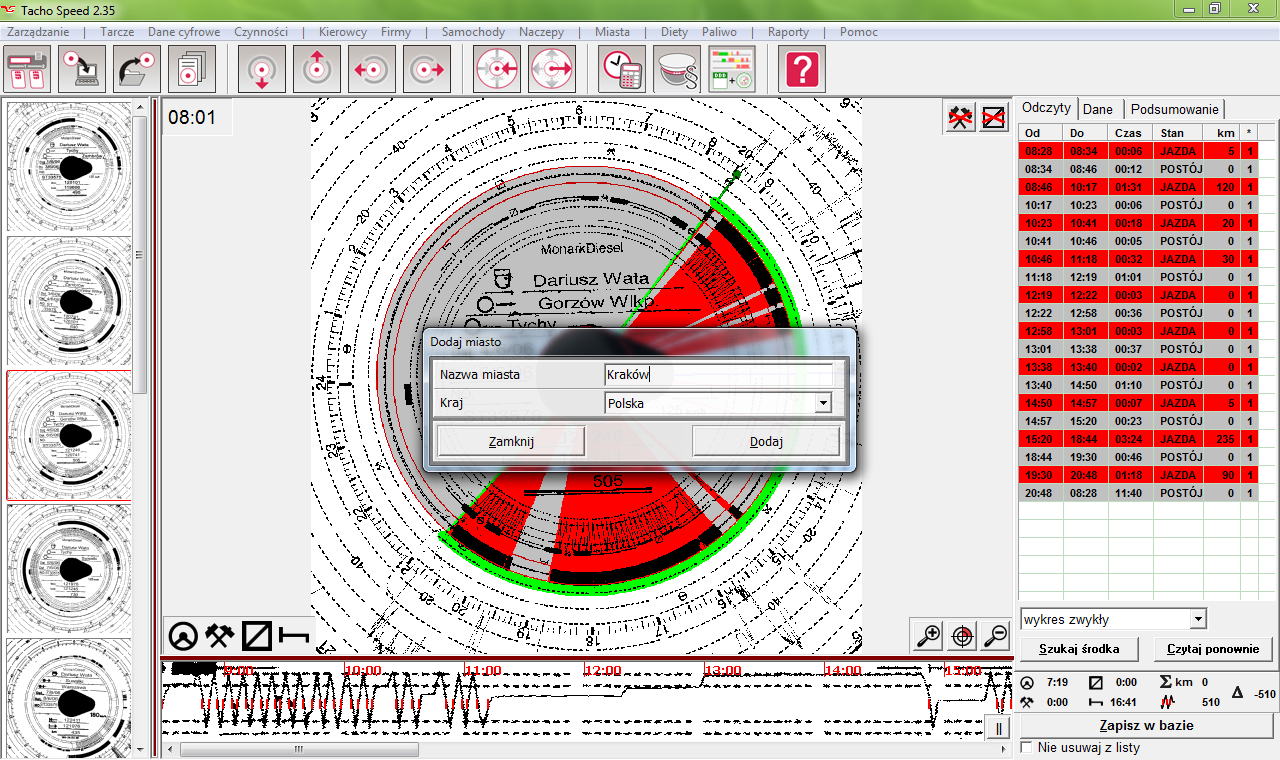Expand the 'wykres zwykły' chart type dropdown
Image resolution: width=1280 pixels, height=760 pixels.
1198,619
